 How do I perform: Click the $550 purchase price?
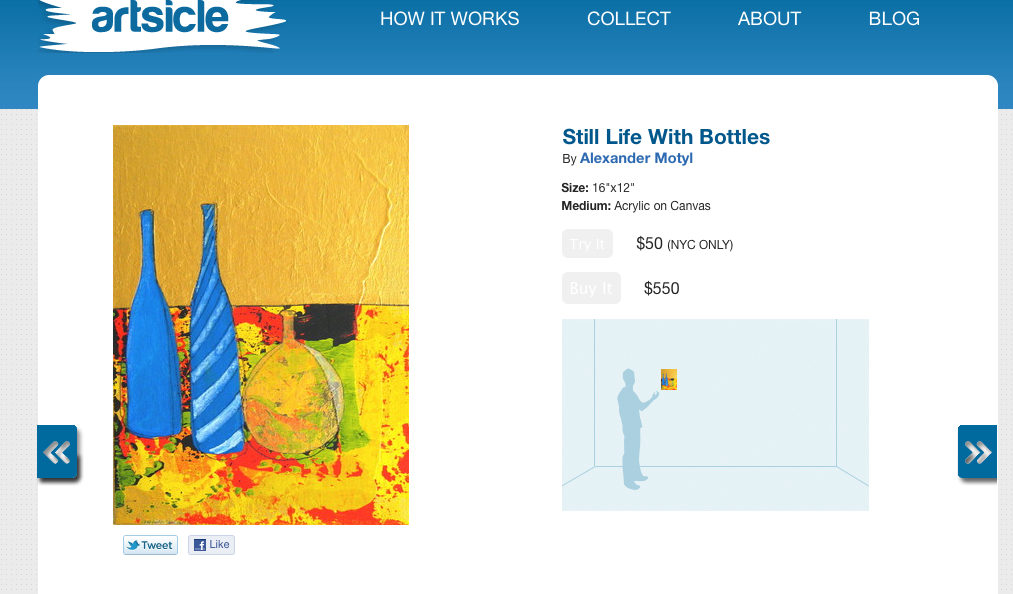(x=661, y=289)
